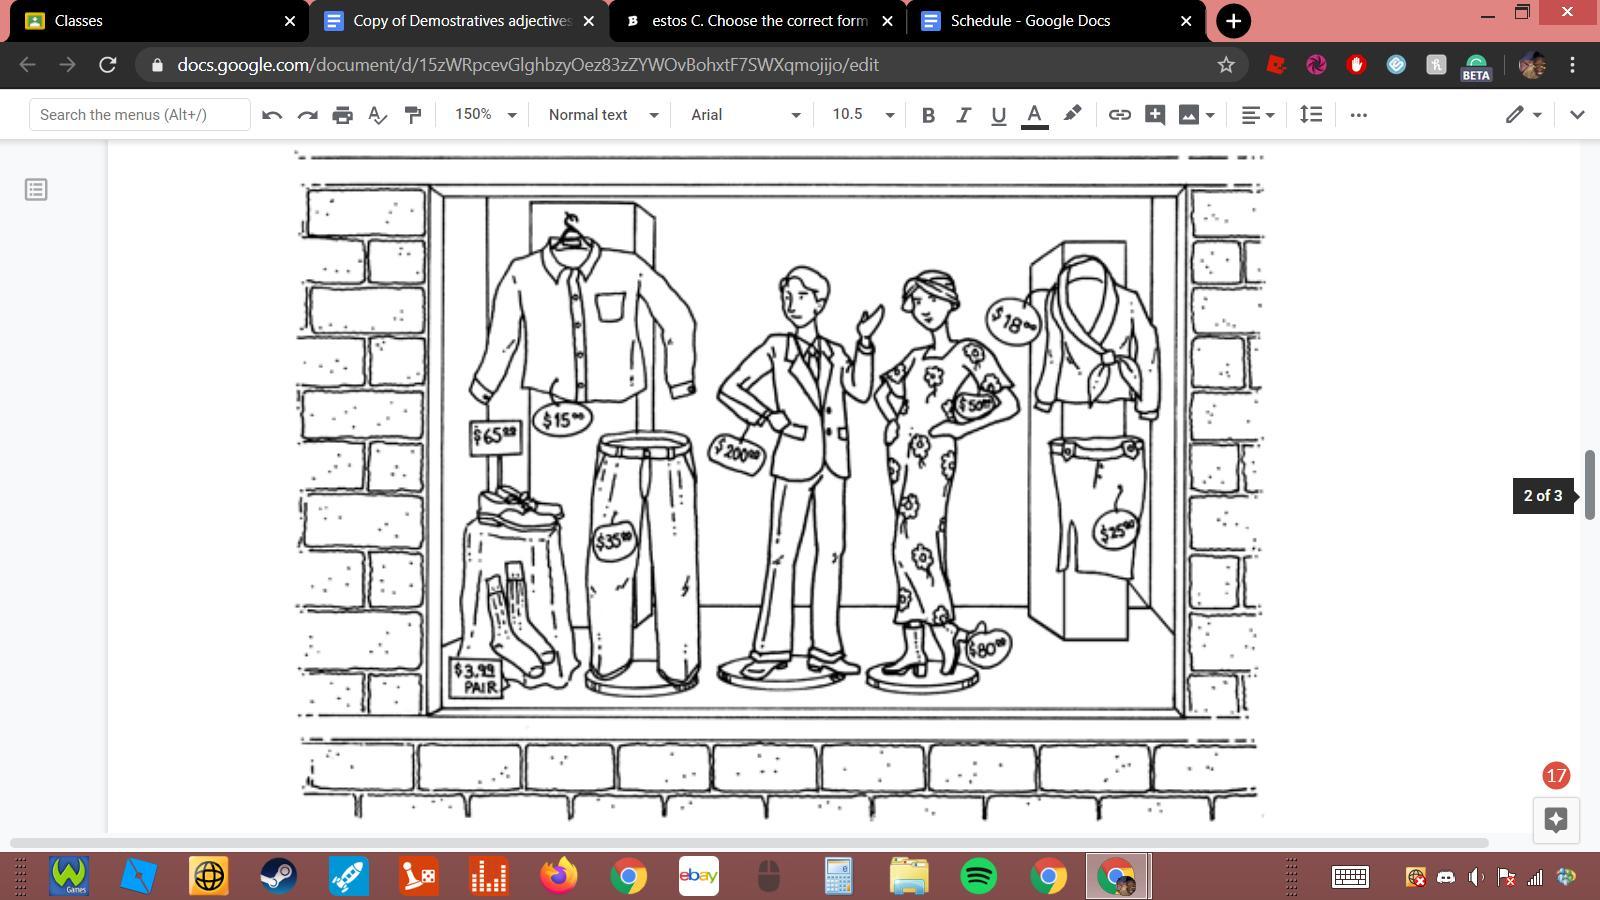Open the document outline icon

36,190
